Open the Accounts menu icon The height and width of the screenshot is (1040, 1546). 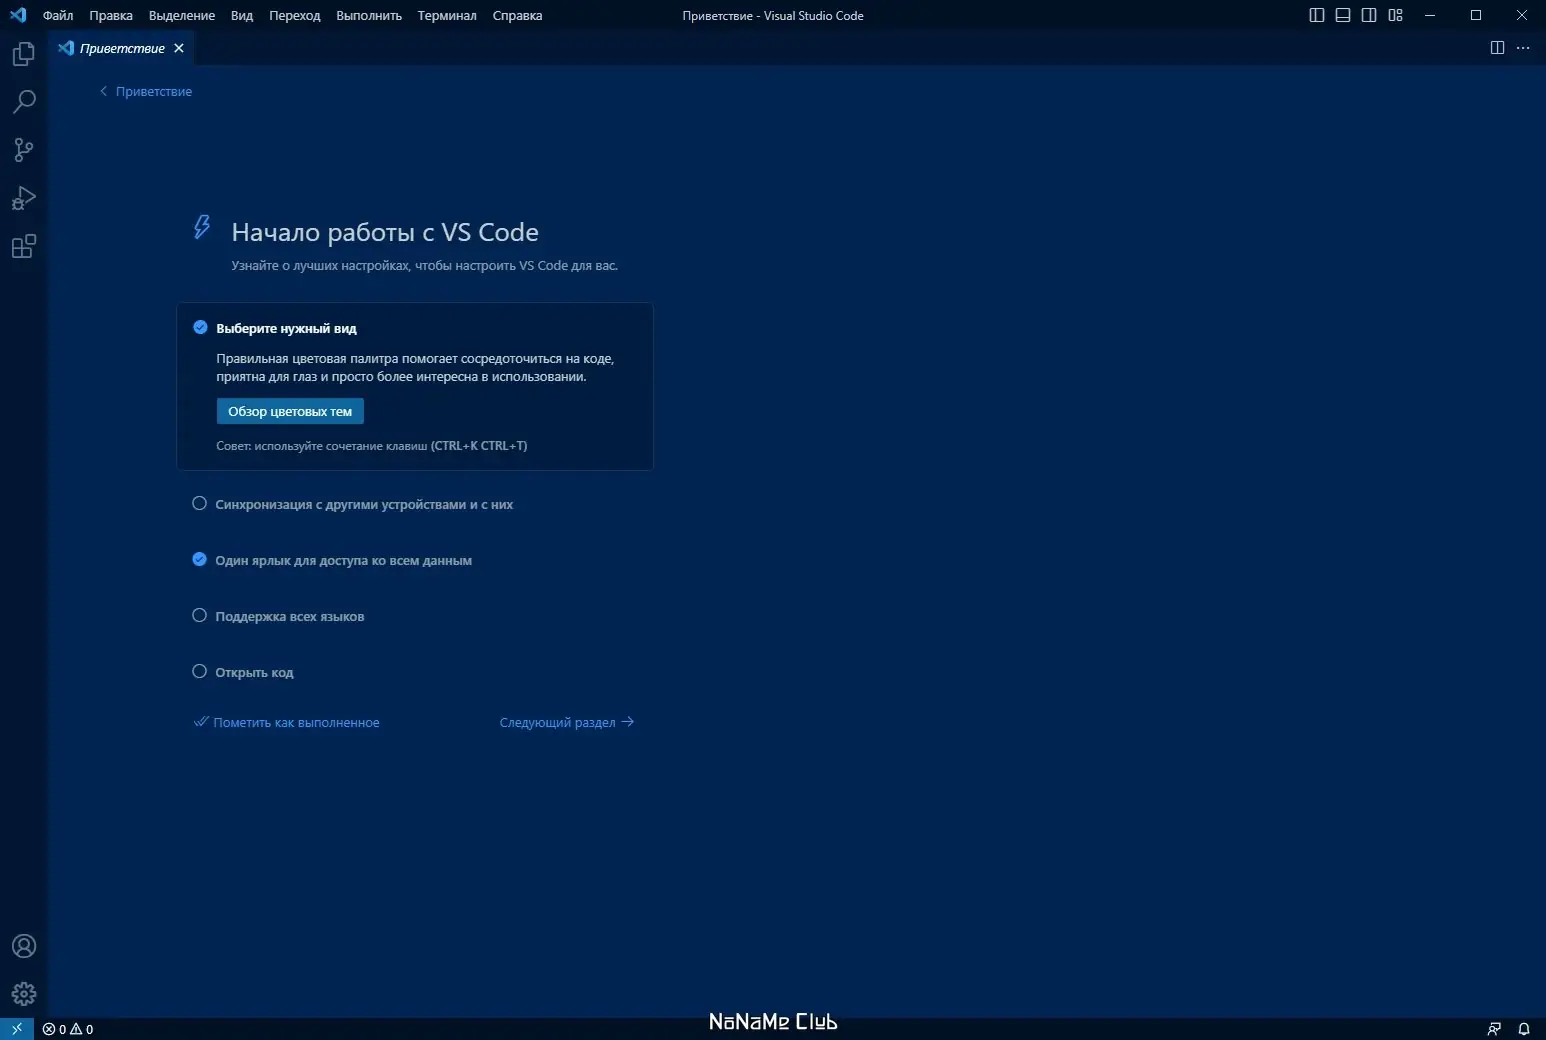24,946
